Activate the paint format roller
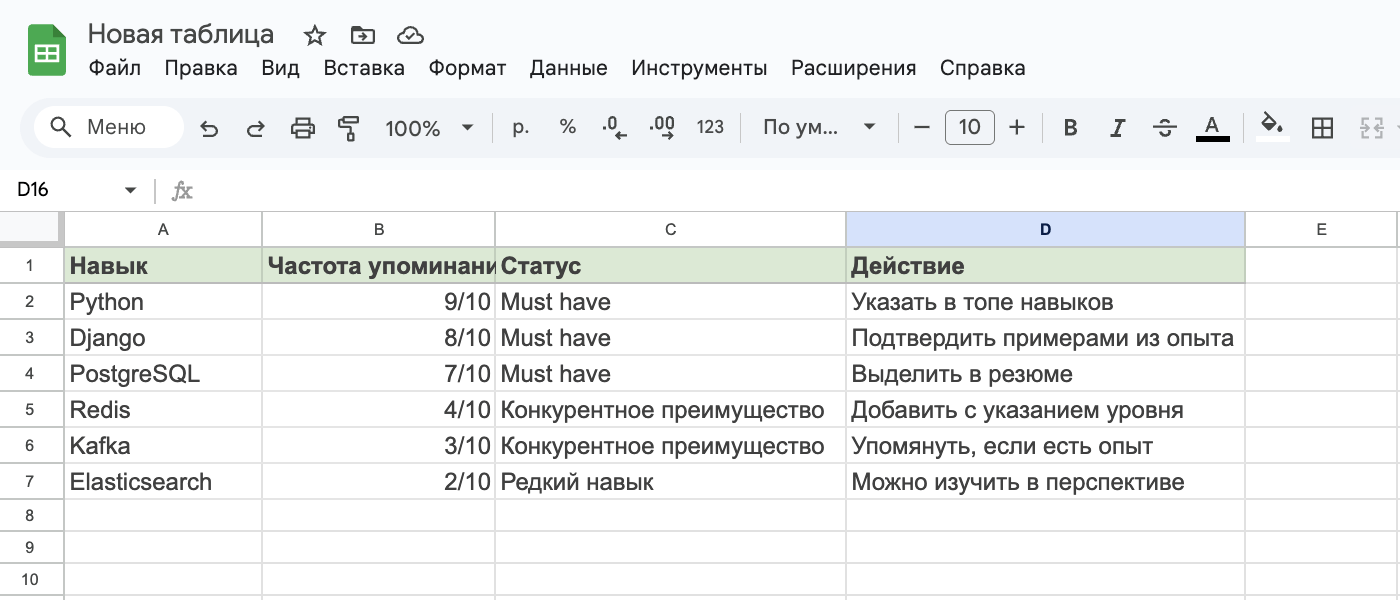The width and height of the screenshot is (1400, 600). pos(348,128)
